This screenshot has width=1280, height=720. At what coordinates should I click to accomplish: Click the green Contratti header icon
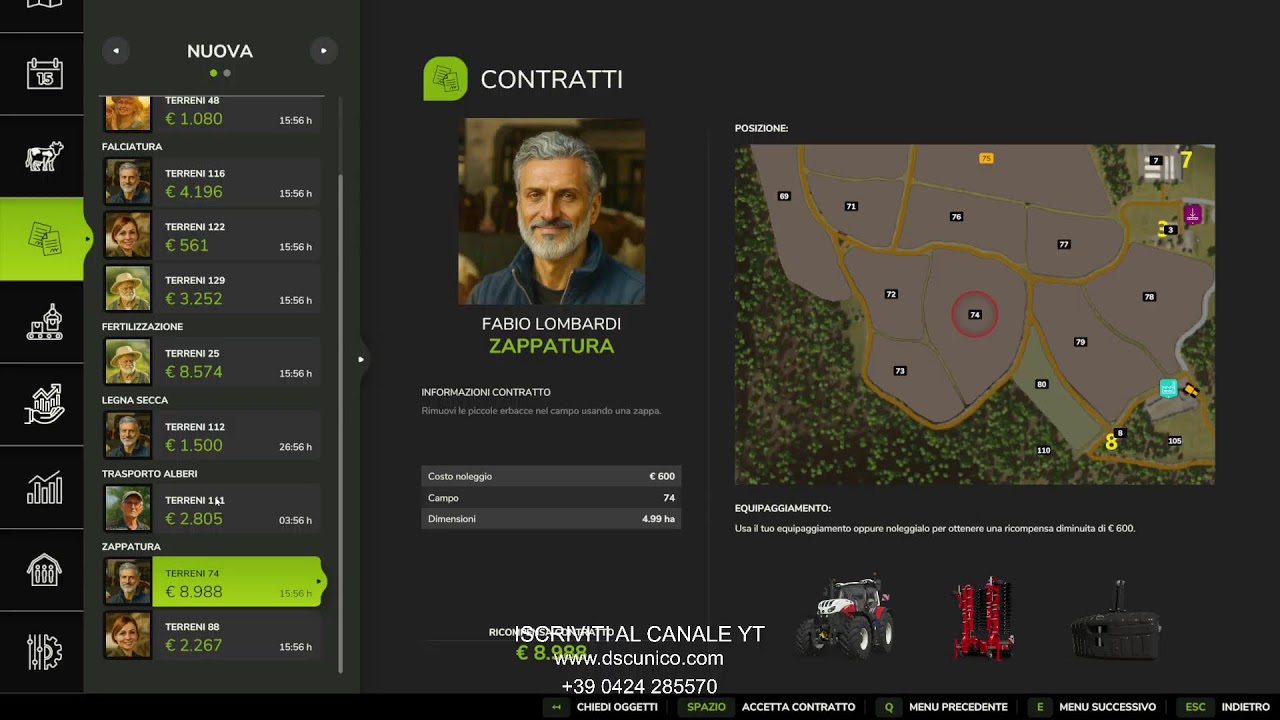[x=445, y=79]
